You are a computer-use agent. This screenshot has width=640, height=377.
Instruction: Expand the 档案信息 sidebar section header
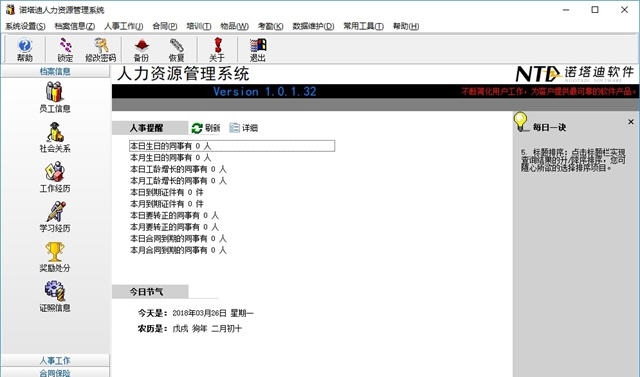(x=55, y=71)
